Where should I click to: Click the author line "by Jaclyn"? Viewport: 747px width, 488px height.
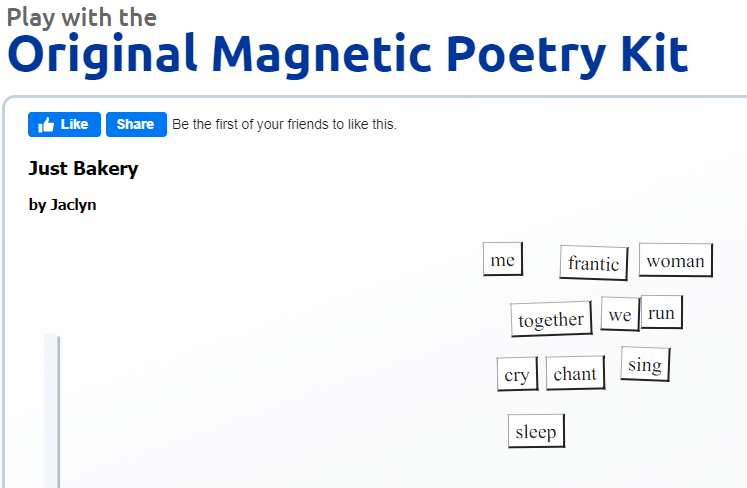coord(62,205)
